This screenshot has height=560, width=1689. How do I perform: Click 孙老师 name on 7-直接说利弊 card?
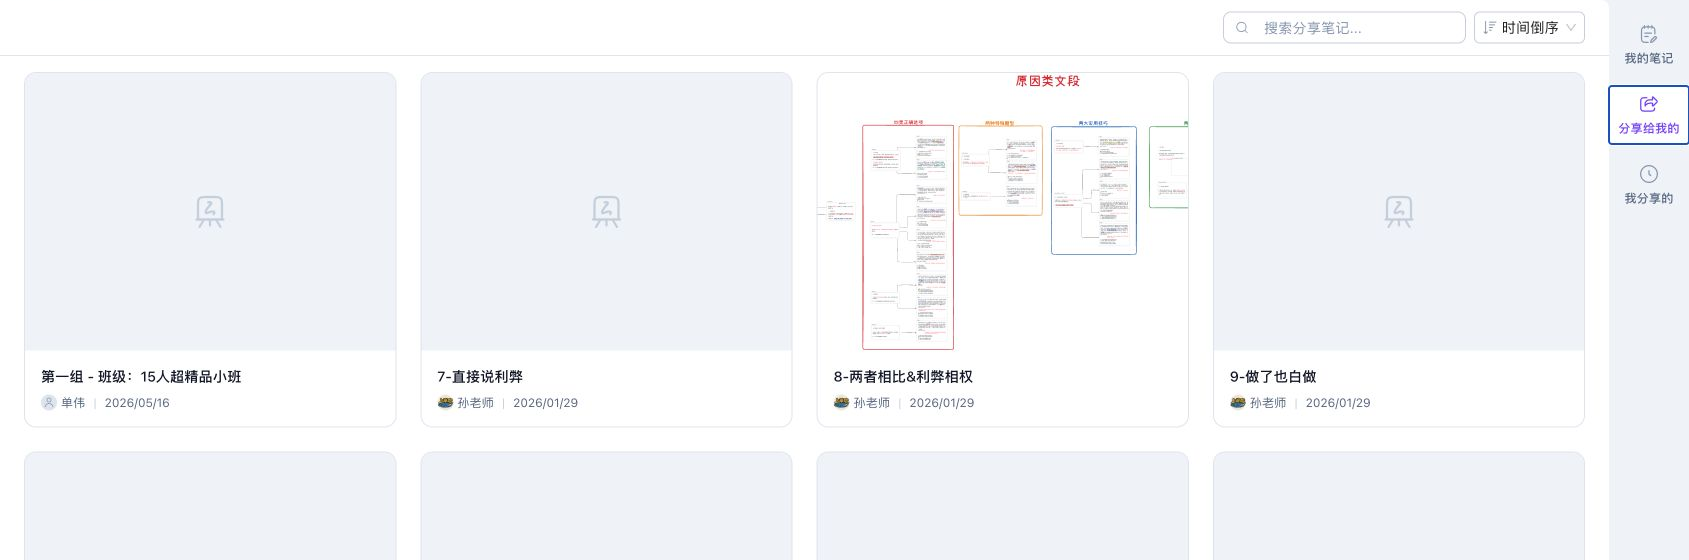(476, 403)
